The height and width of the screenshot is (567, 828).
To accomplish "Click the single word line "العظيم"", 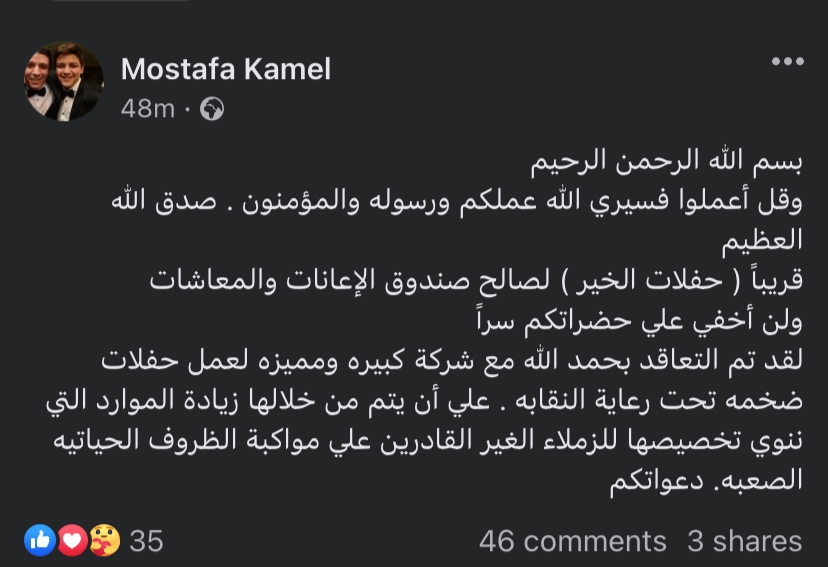I will tap(762, 242).
